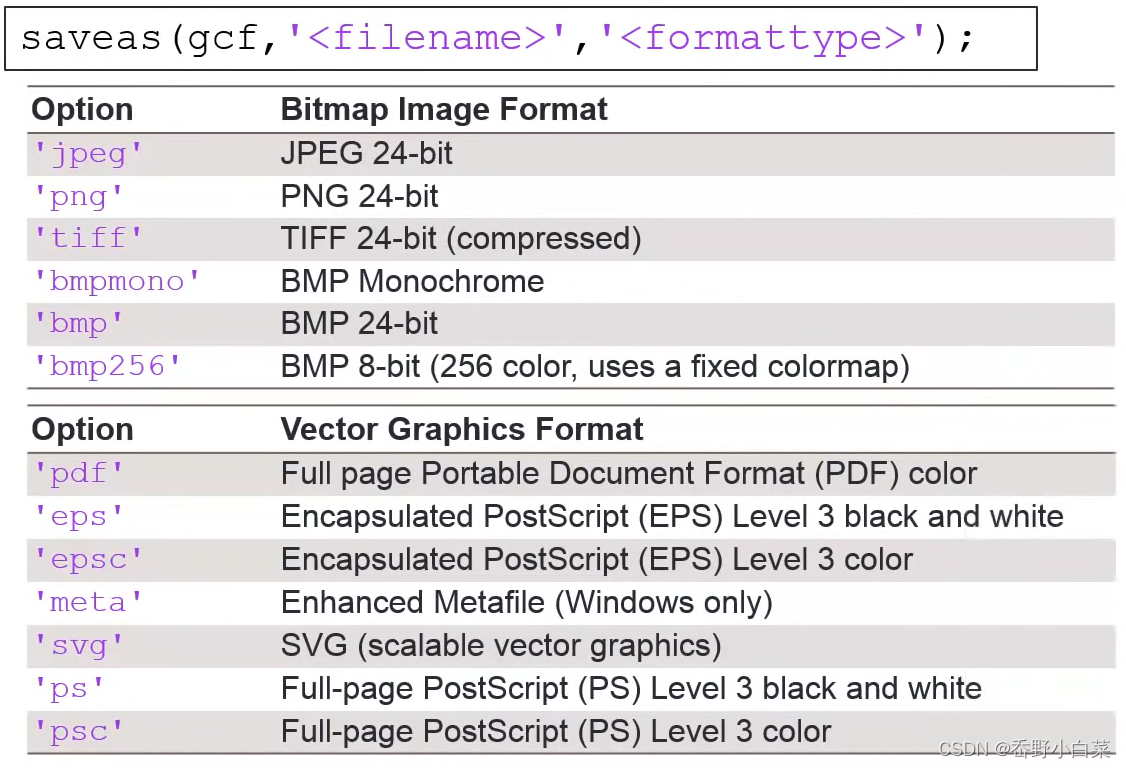Select the 'png' option cell
This screenshot has height=768, width=1126.
click(x=78, y=196)
